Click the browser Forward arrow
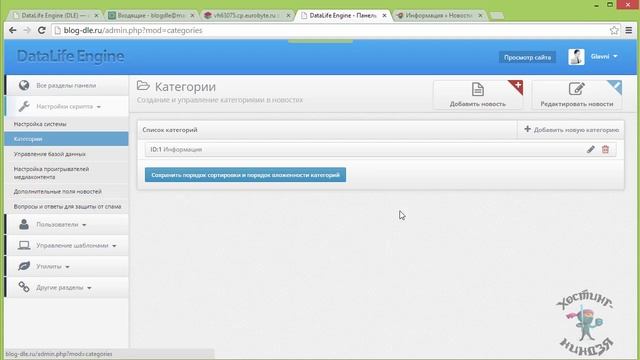Screen dimensions: 640x360 [27, 30]
